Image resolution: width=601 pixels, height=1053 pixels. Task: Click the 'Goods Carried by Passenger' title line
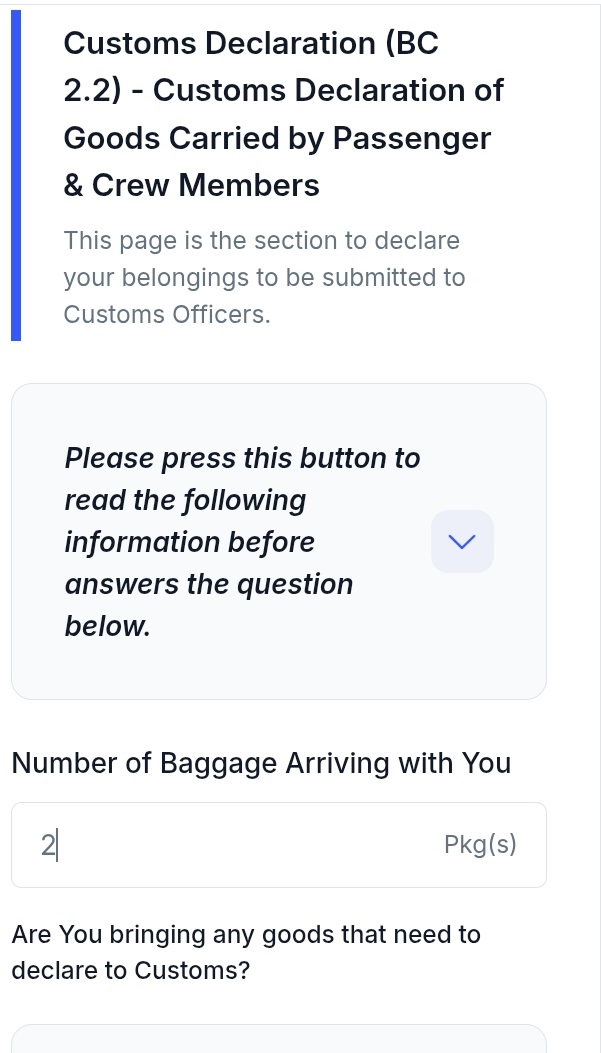pyautogui.click(x=277, y=138)
